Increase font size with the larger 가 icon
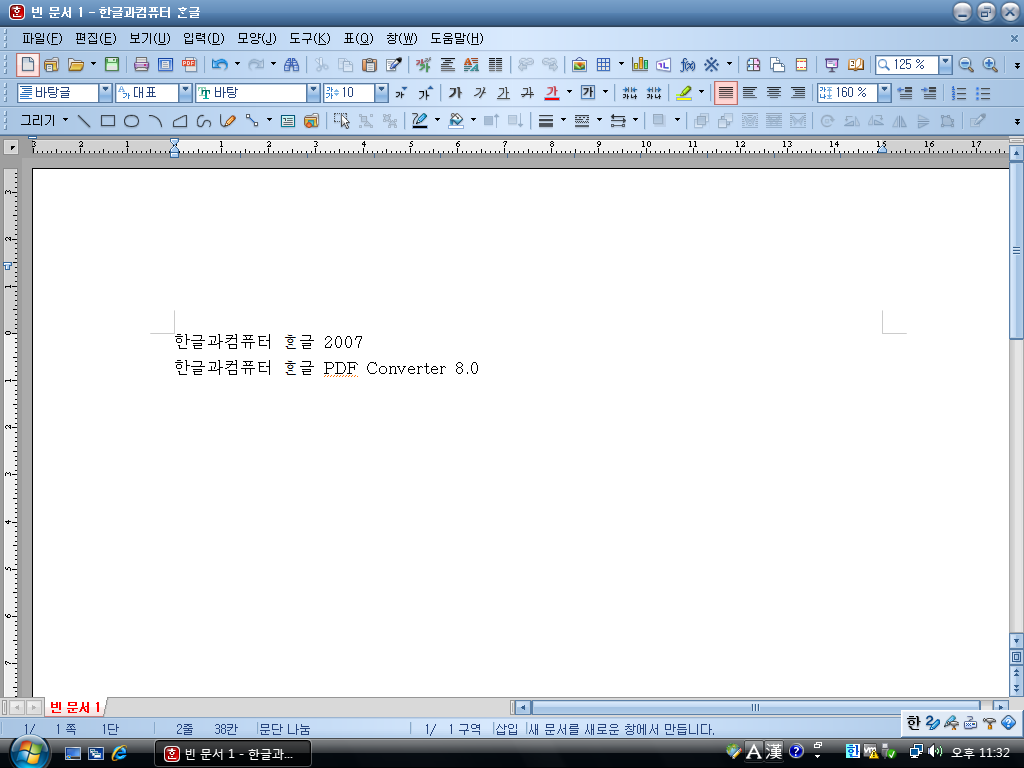This screenshot has height=768, width=1024. pyautogui.click(x=426, y=93)
